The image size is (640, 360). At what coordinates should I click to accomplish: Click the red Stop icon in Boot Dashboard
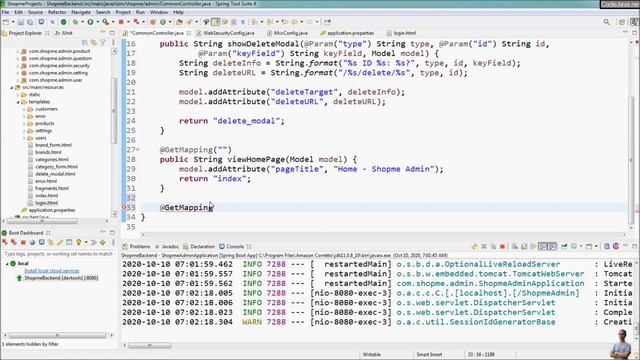tap(23, 242)
